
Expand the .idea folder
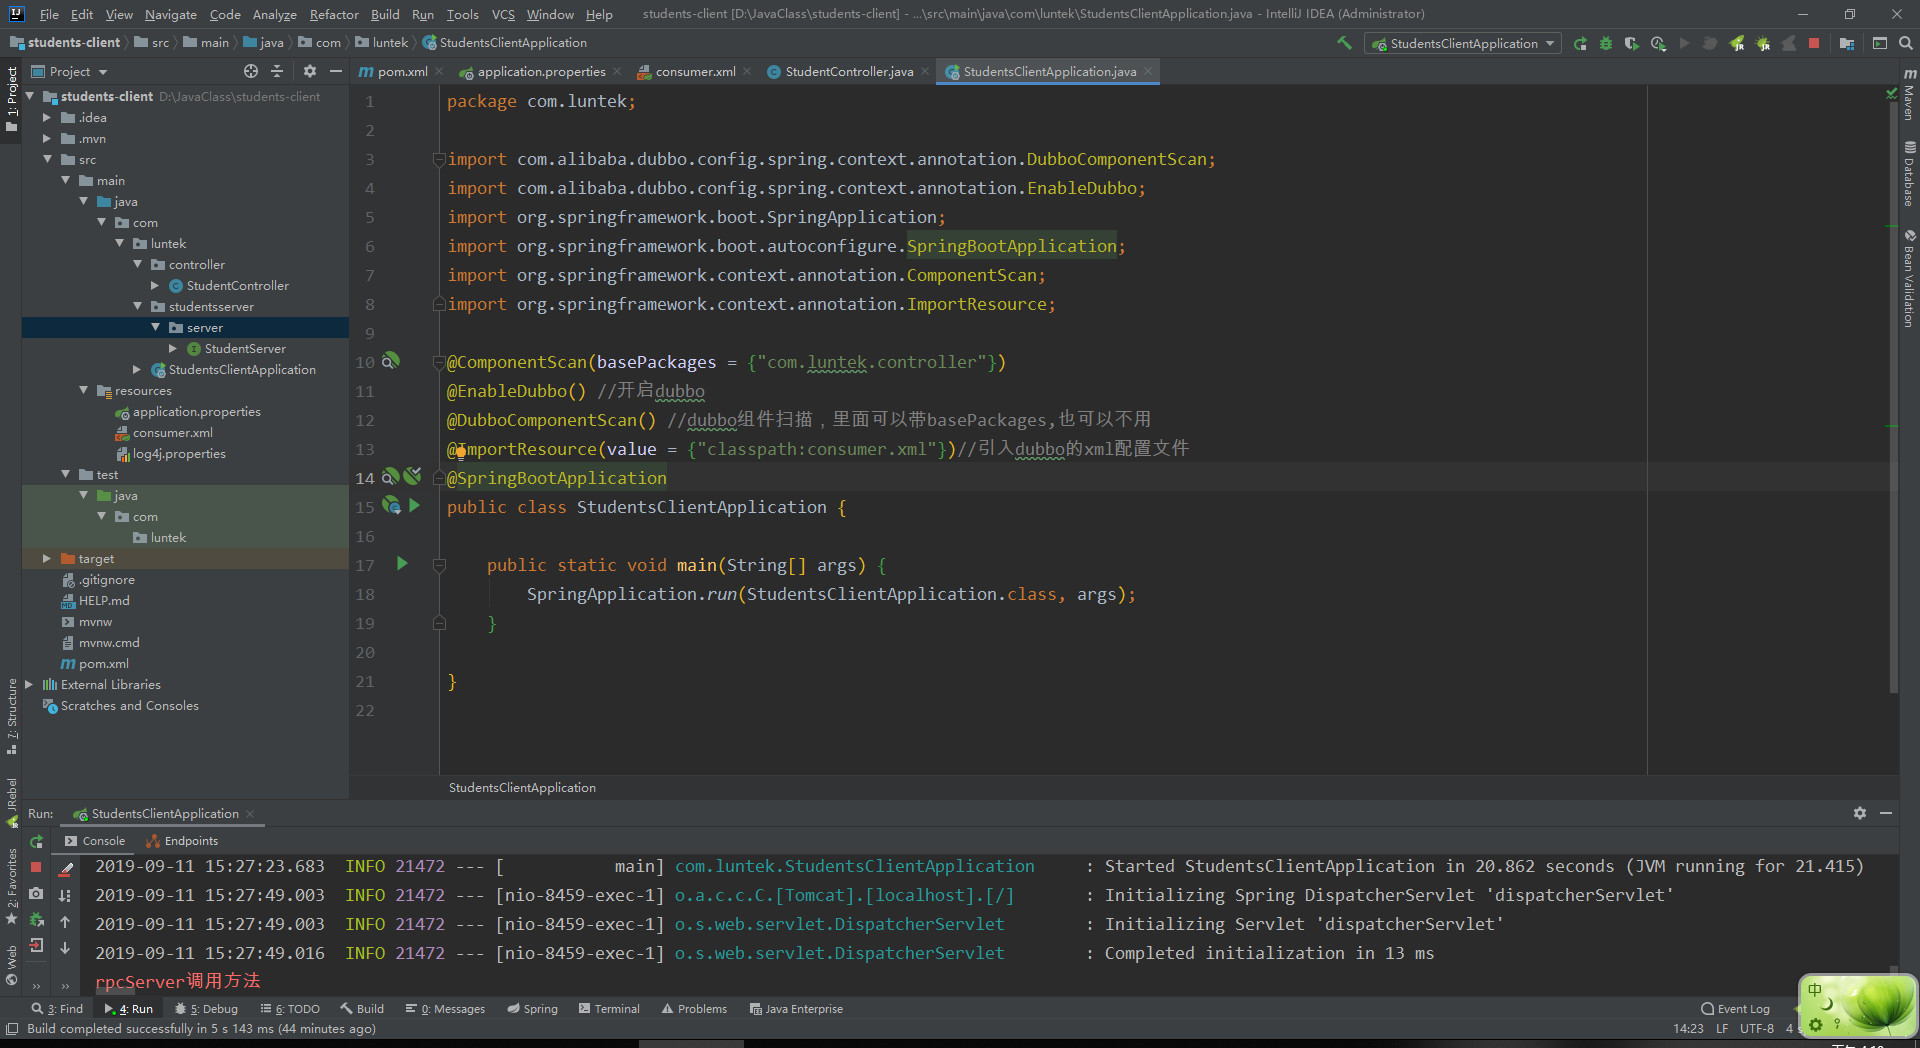(x=47, y=117)
